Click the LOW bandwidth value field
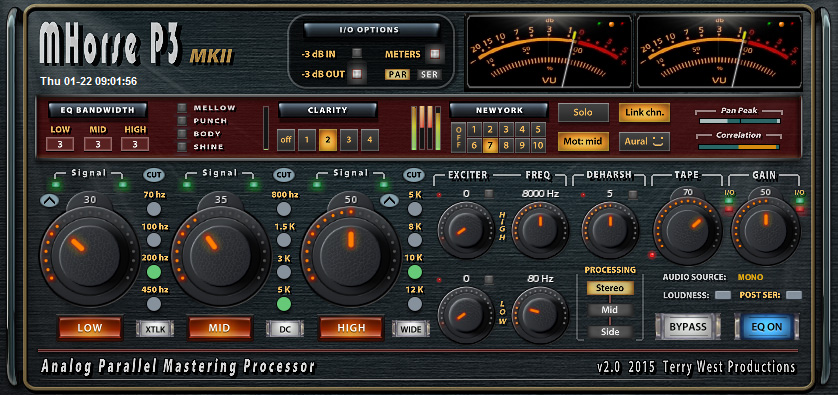The height and width of the screenshot is (395, 838). point(60,144)
